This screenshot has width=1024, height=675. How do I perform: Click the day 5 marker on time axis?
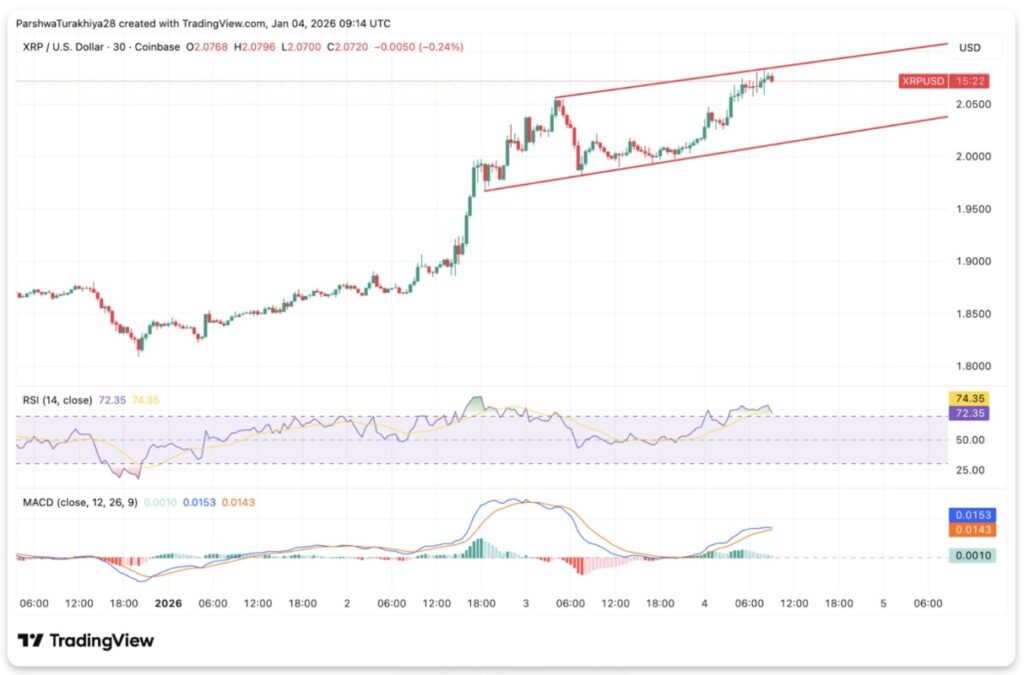click(883, 604)
